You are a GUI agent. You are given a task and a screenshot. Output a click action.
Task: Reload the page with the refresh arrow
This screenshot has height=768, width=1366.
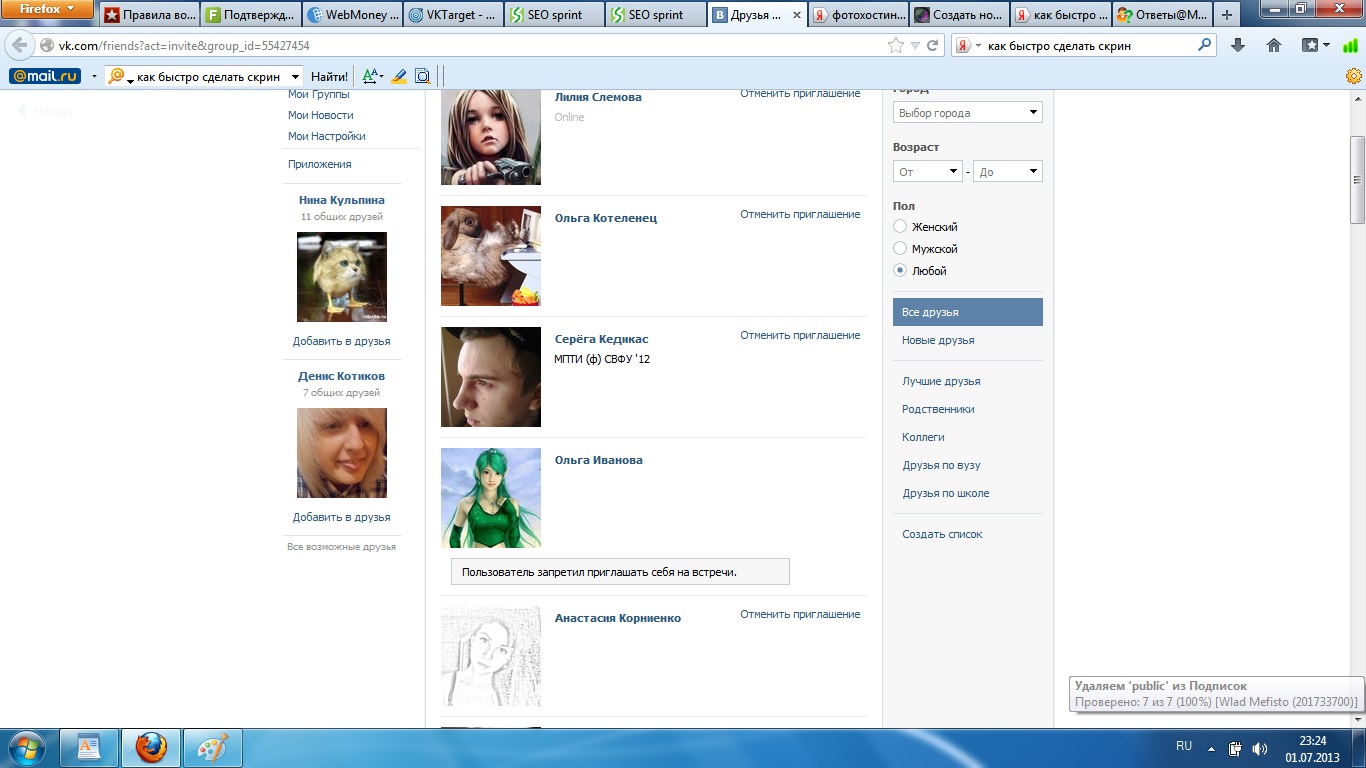(933, 45)
